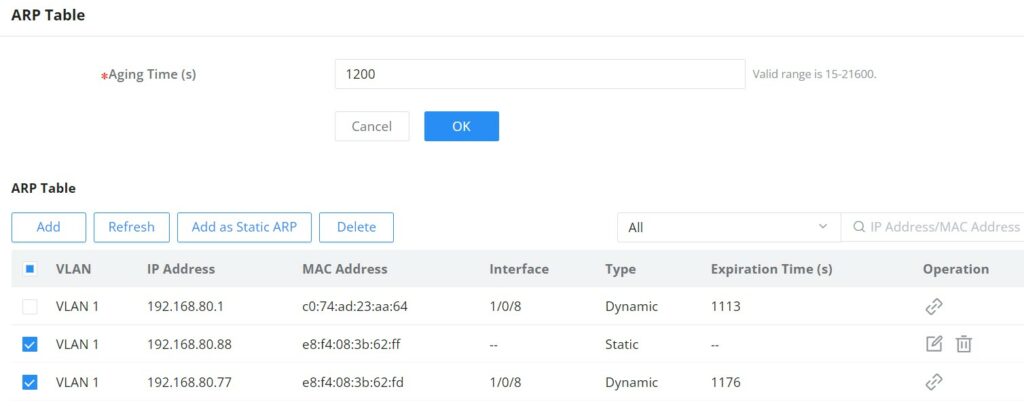This screenshot has width=1024, height=406.
Task: Click the Delete button above the table
Action: [357, 227]
